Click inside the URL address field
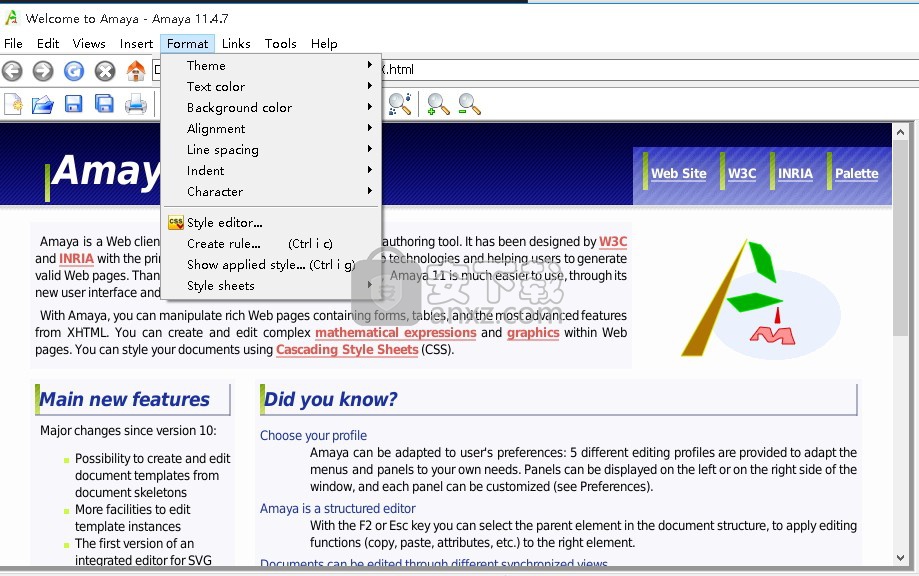Viewport: 919px width, 576px height. (535, 70)
